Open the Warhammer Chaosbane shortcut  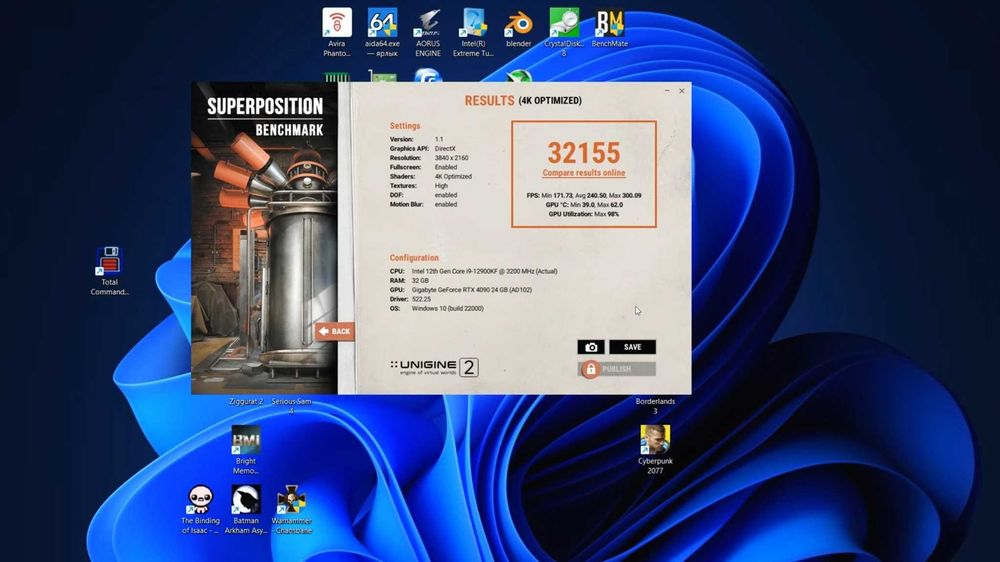(x=291, y=509)
